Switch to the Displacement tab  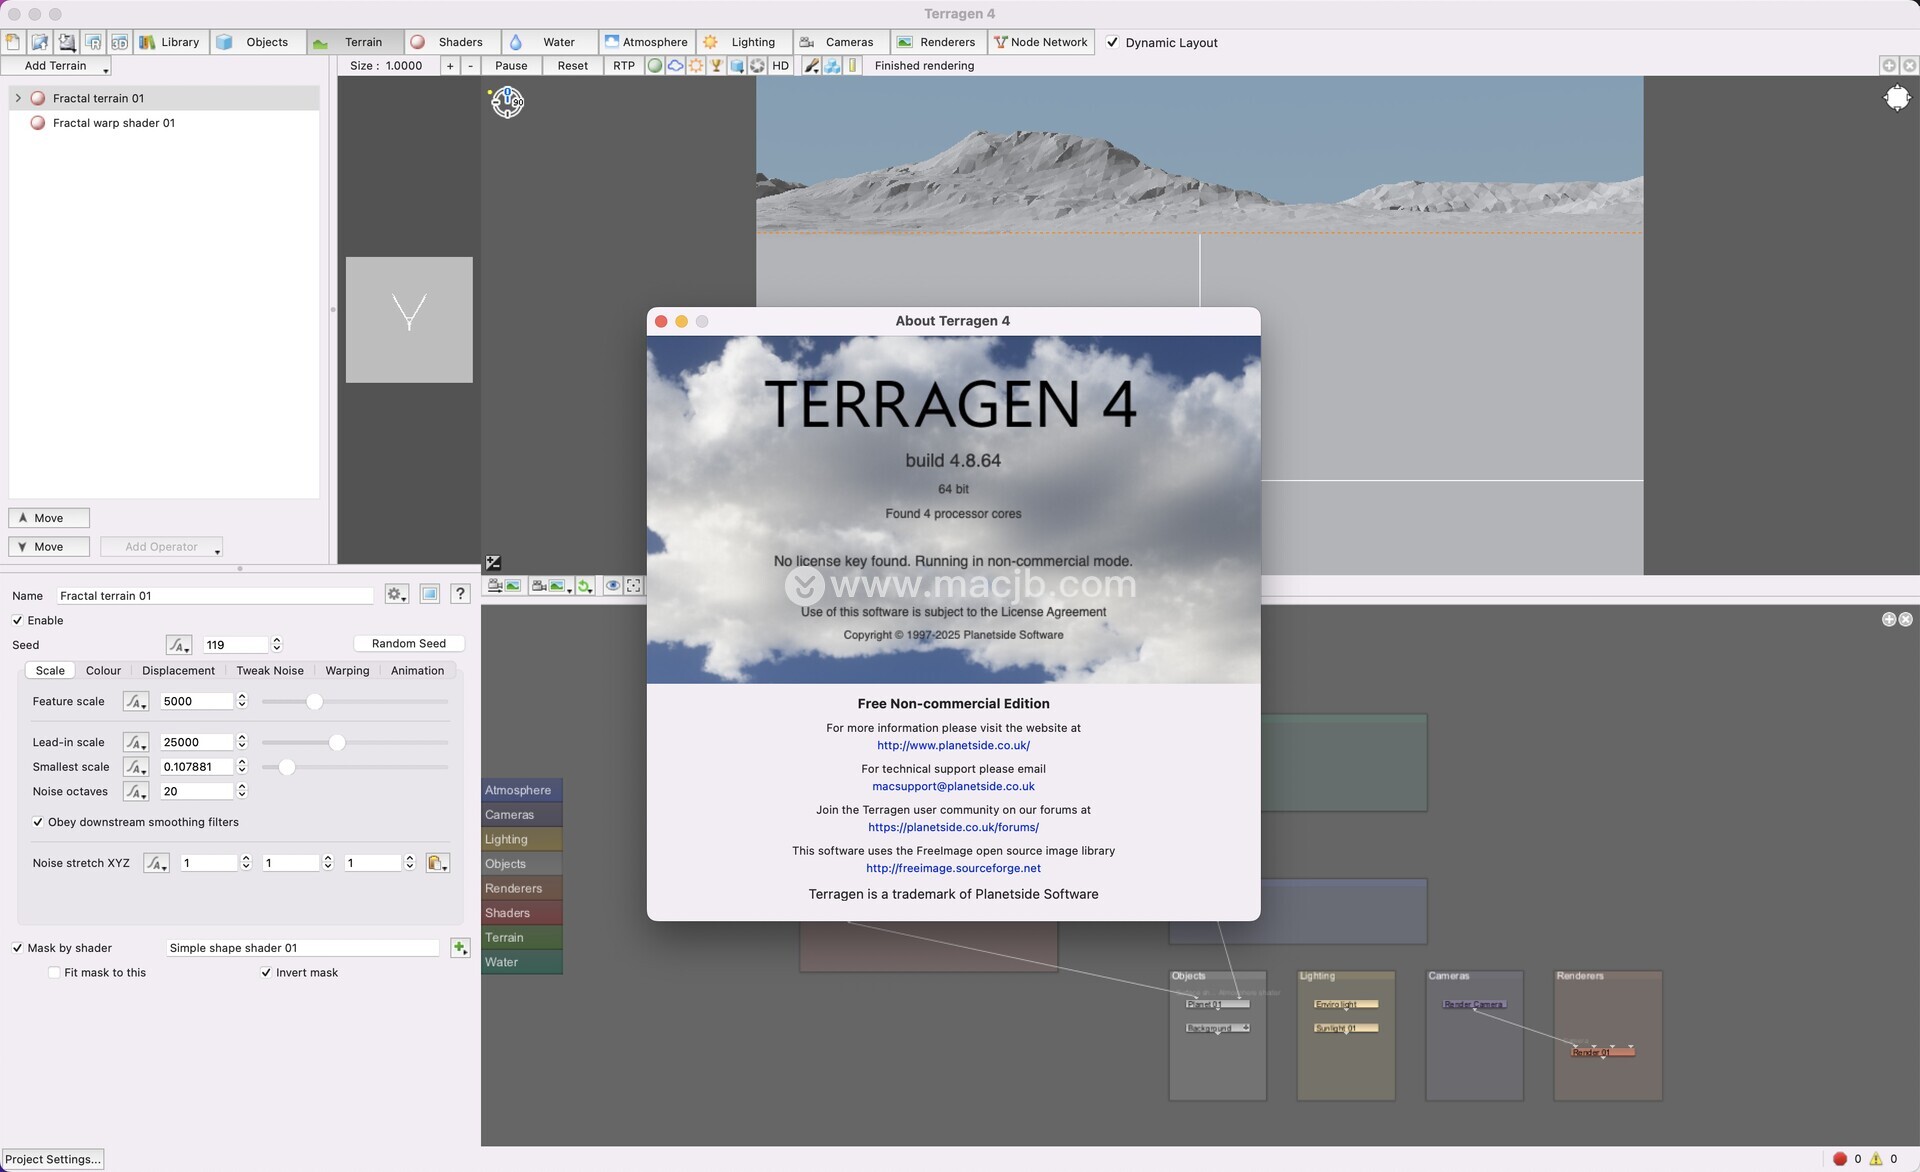coord(178,671)
